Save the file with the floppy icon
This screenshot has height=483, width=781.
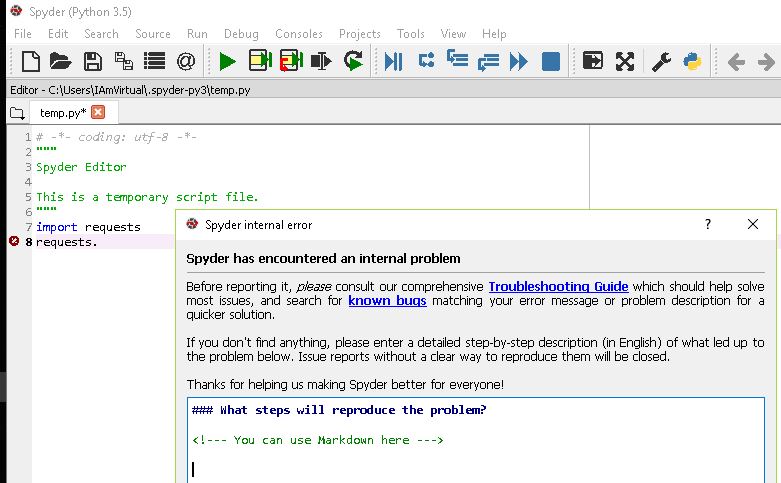click(93, 62)
